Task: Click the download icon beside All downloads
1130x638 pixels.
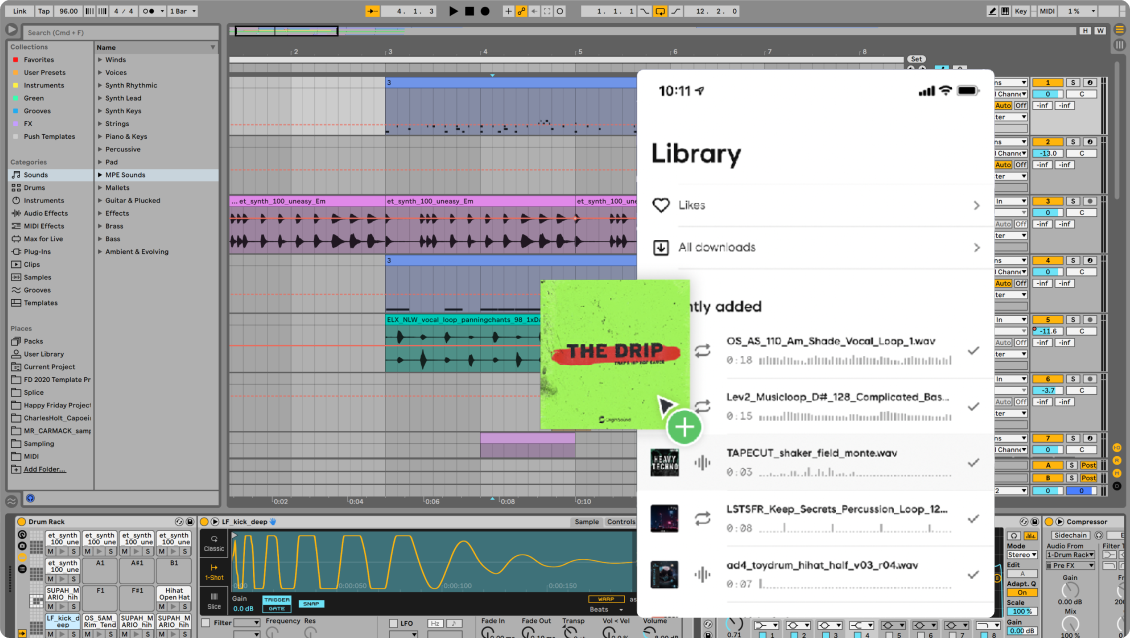Action: pyautogui.click(x=661, y=247)
